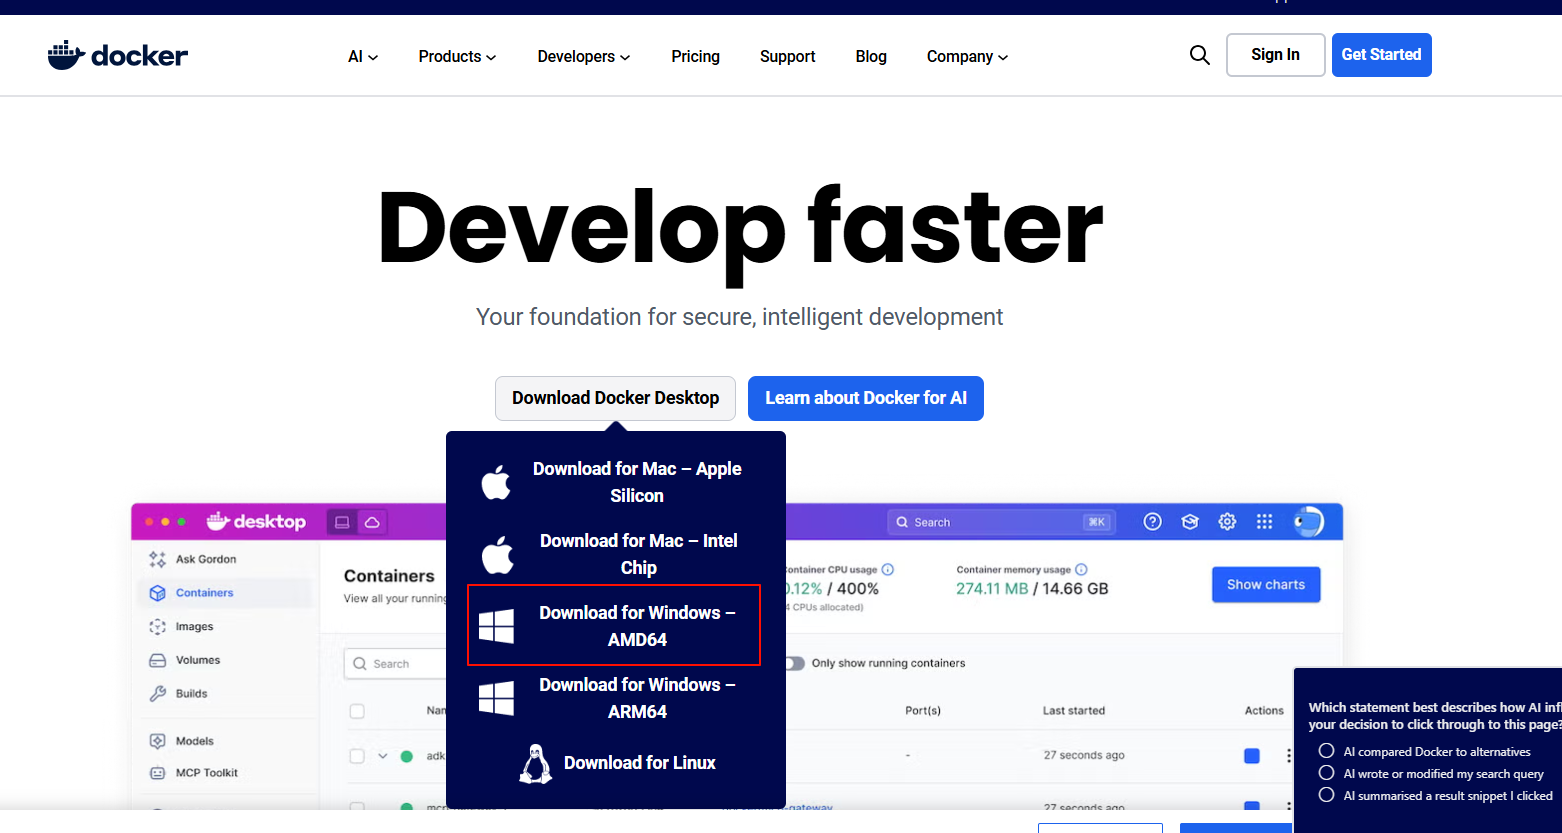The height and width of the screenshot is (833, 1562).
Task: Click the '274.11 MB / 14.66 GB' memory value
Action: (1032, 589)
